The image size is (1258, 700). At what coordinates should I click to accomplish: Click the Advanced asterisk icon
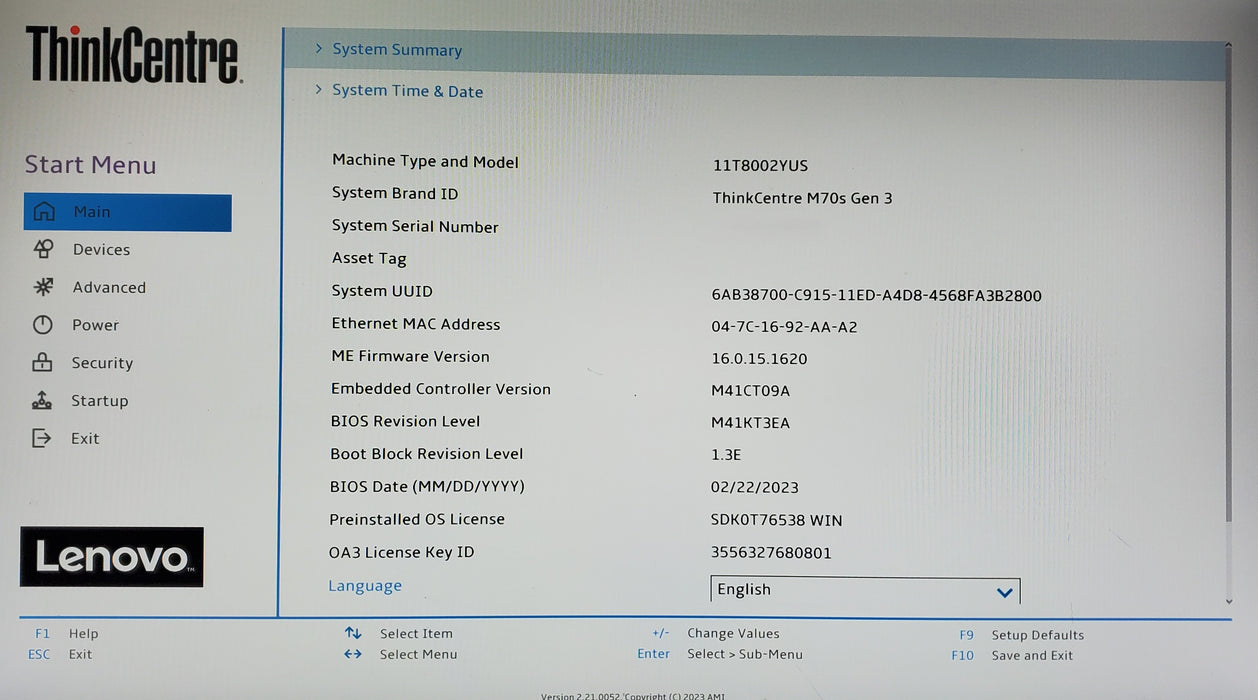43,287
